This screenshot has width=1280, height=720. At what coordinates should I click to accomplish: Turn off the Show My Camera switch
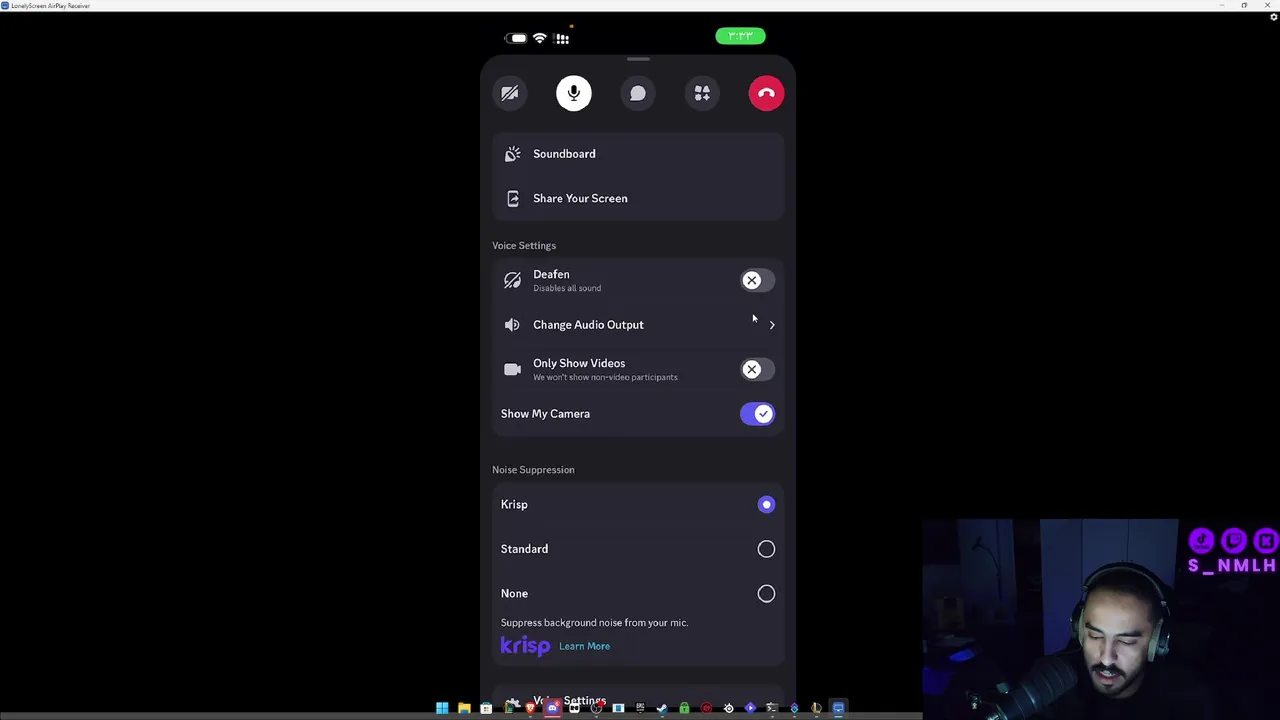point(757,414)
